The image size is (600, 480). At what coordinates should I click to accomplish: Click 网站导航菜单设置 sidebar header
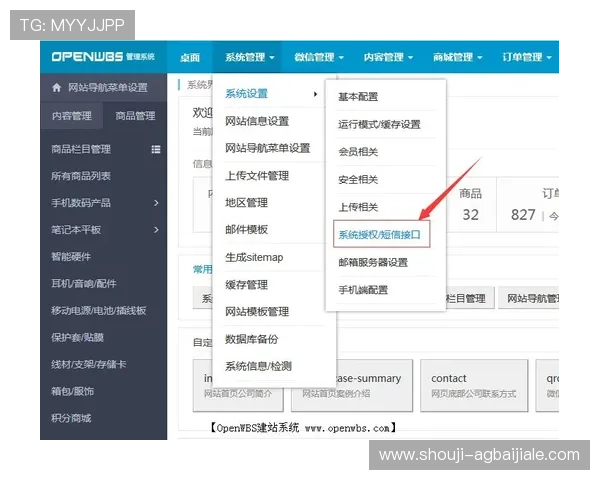click(103, 88)
